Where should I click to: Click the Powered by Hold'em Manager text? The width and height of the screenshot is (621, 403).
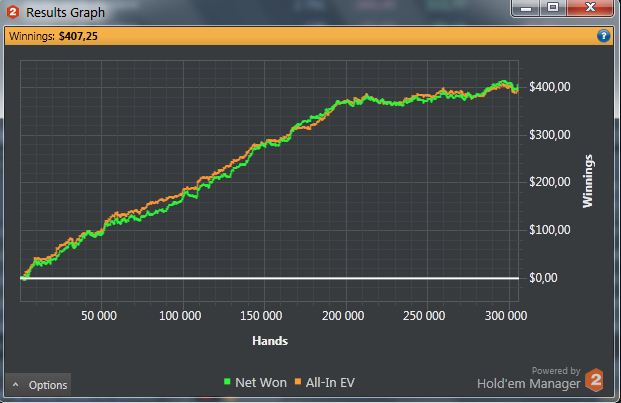pos(529,378)
